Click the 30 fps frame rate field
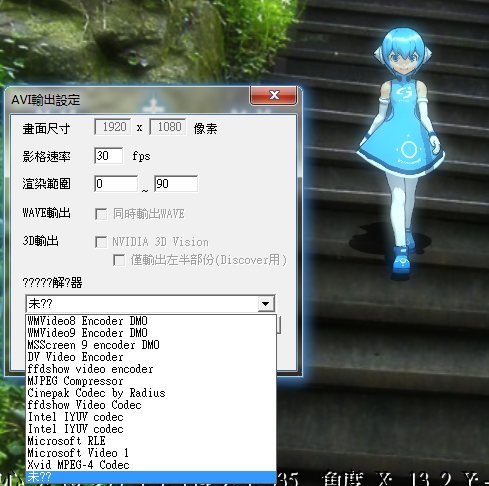 [x=108, y=156]
